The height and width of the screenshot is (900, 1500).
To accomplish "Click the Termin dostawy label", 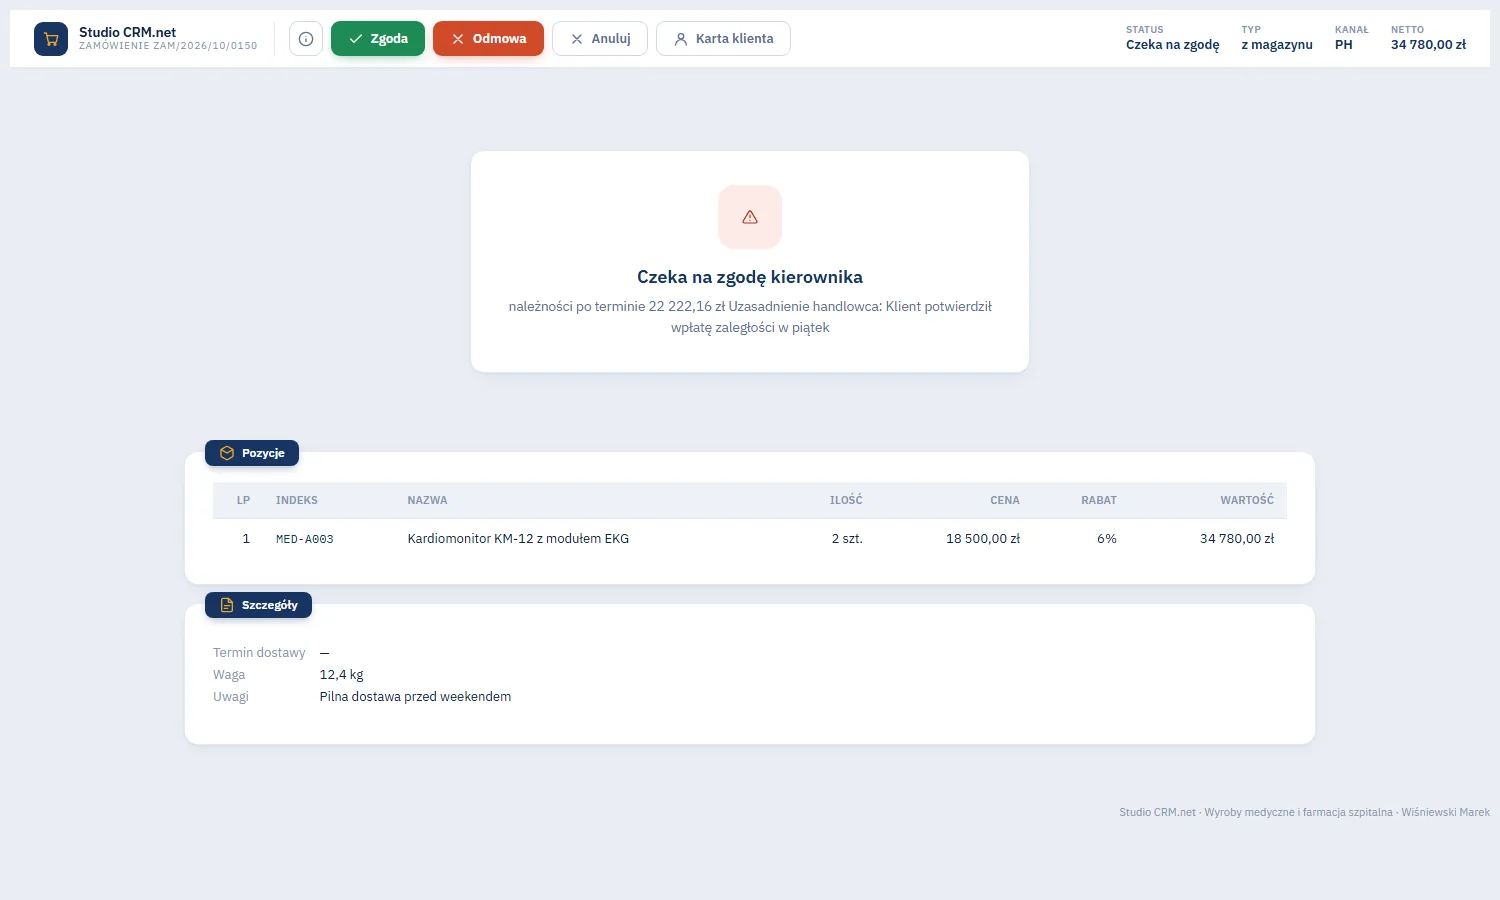I will pyautogui.click(x=259, y=653).
